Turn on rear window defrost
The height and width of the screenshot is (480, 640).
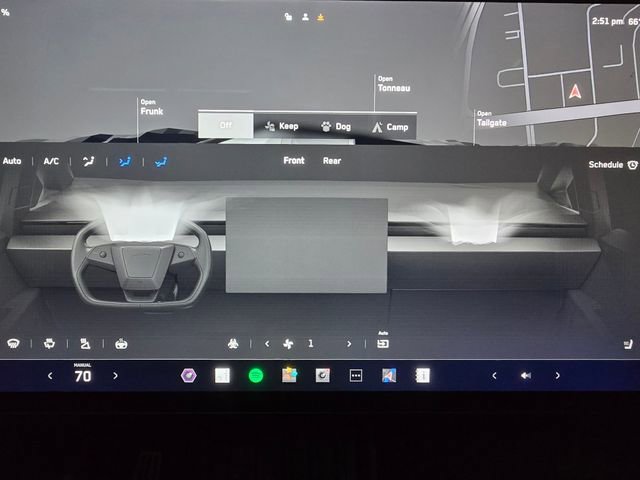point(49,344)
